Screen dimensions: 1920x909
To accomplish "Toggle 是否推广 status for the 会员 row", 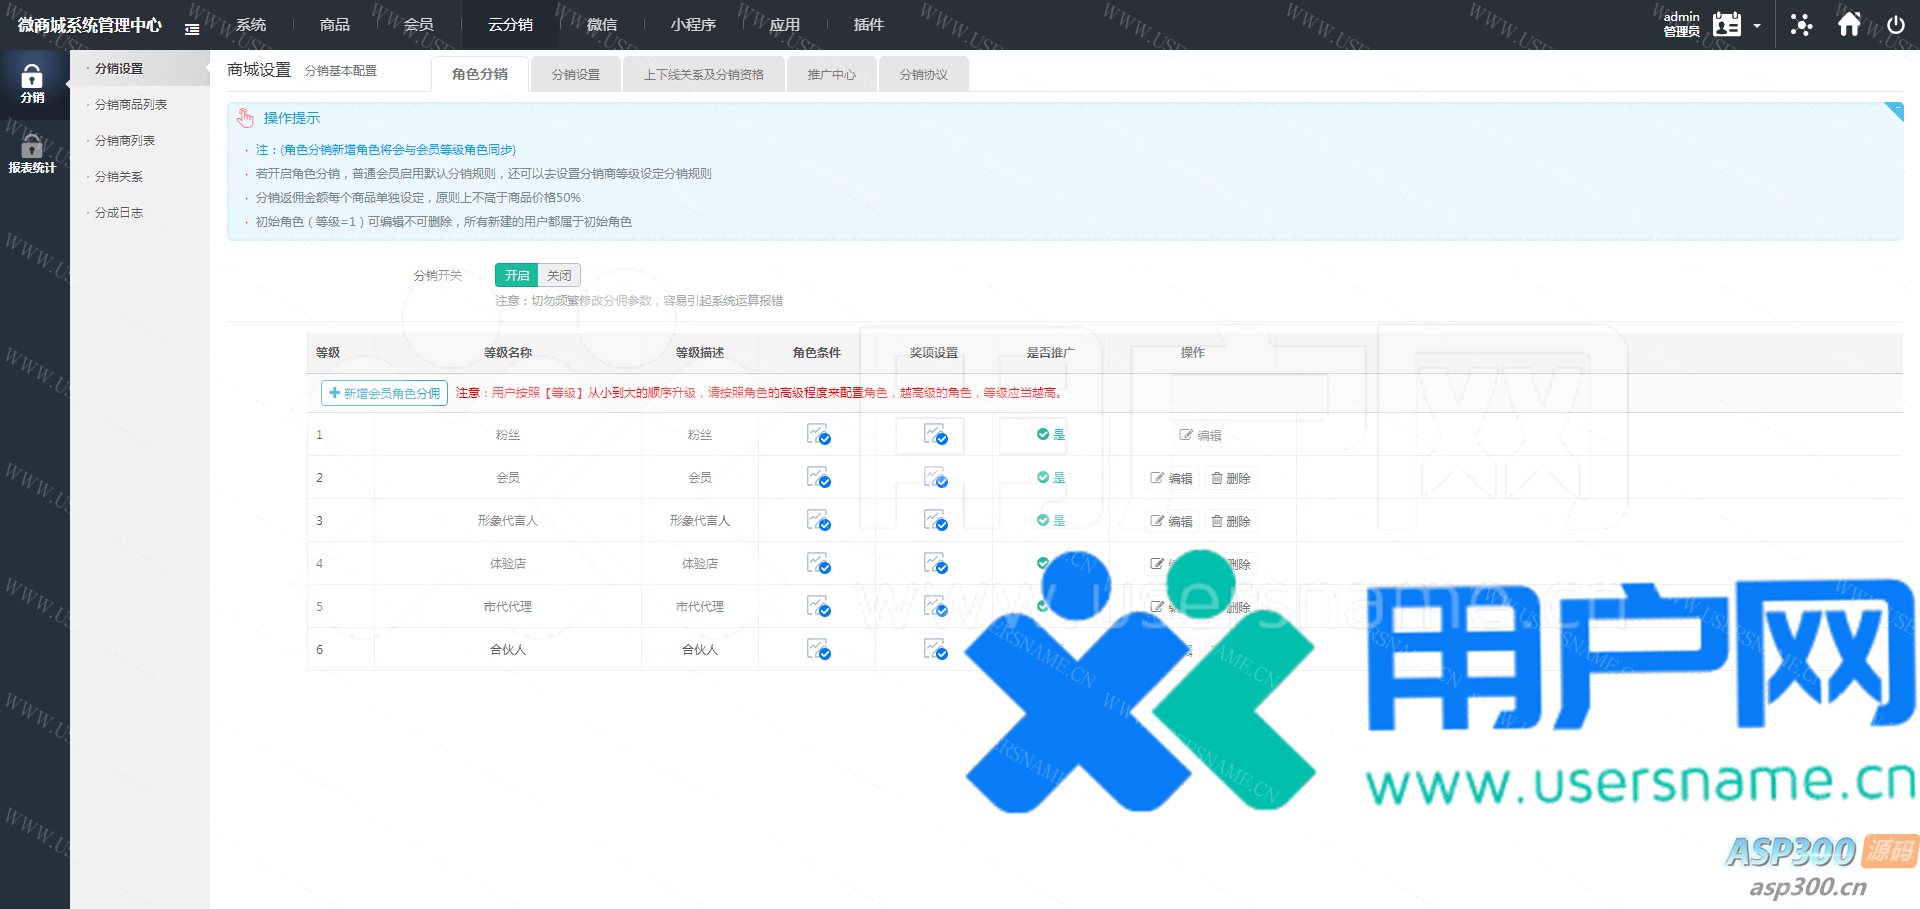I will tap(1051, 478).
